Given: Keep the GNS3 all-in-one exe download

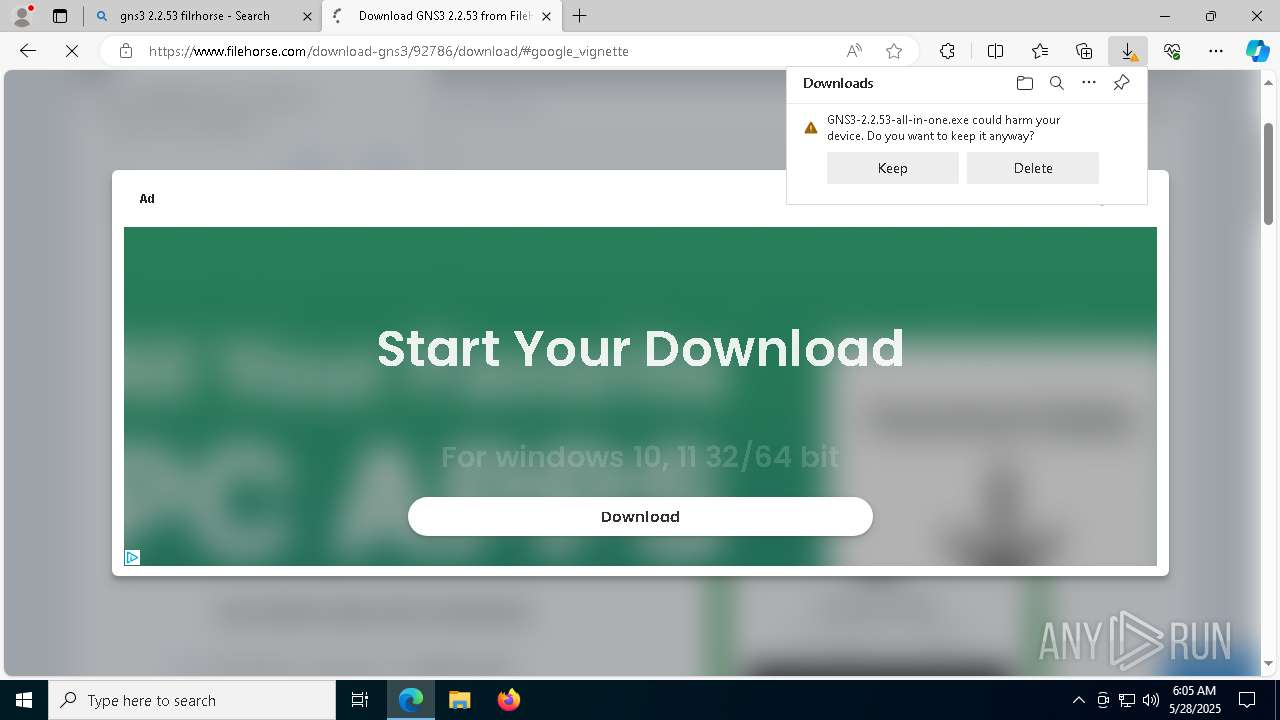Looking at the screenshot, I should click(x=893, y=168).
